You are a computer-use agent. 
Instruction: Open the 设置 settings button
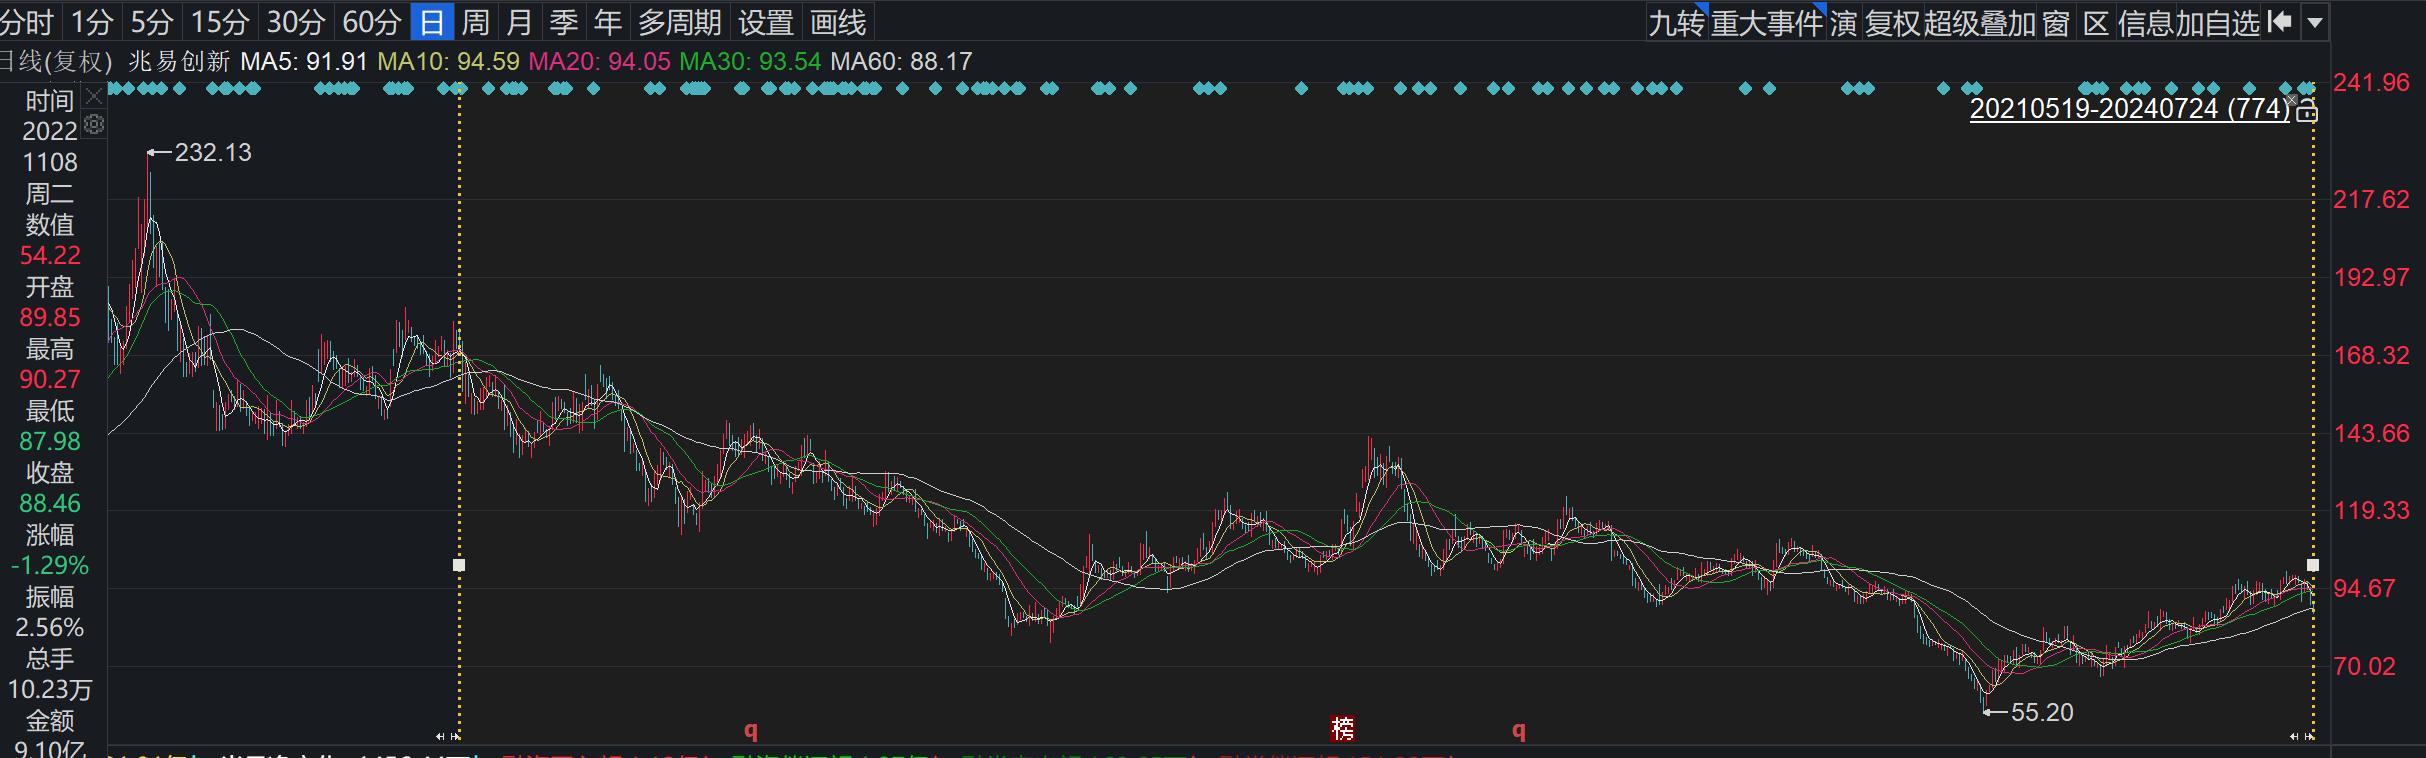tap(766, 22)
